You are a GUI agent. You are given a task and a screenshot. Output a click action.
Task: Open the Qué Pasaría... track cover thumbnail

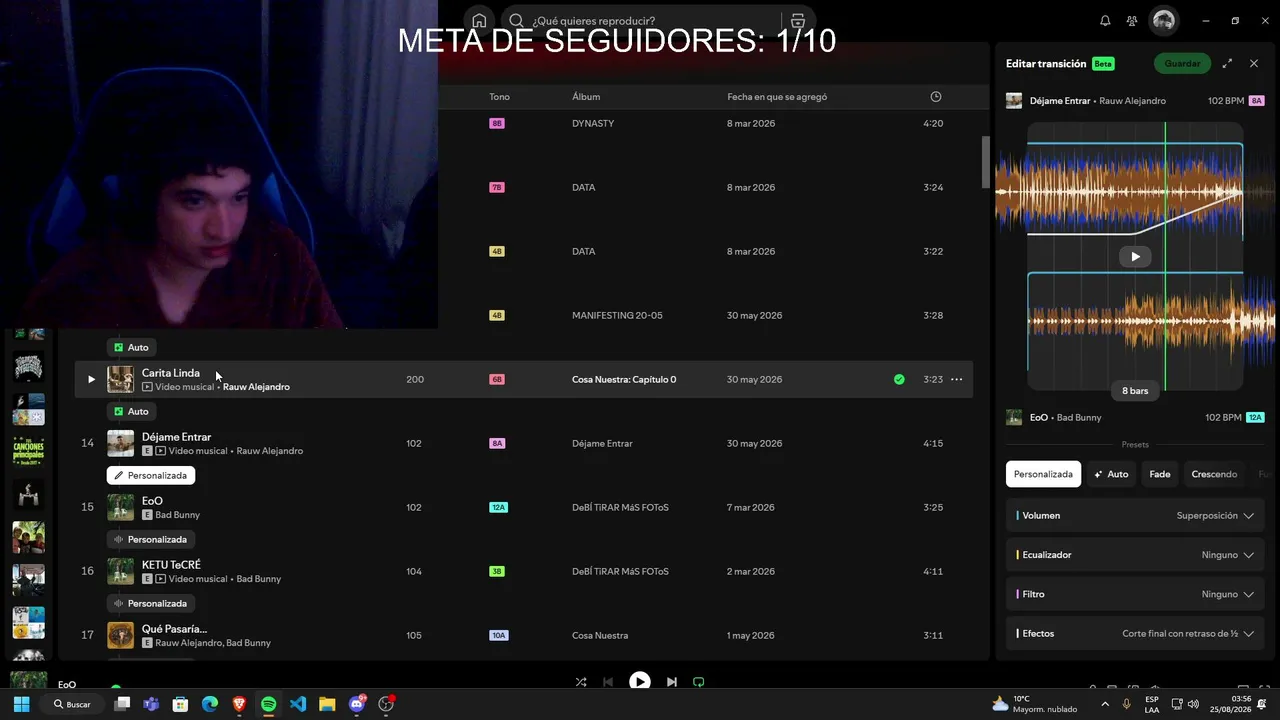(120, 635)
